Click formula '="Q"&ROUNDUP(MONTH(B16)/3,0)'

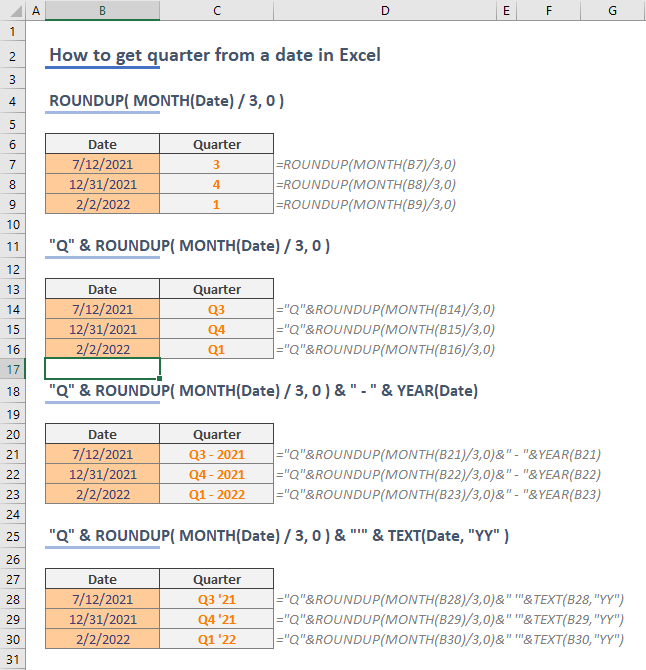[385, 350]
